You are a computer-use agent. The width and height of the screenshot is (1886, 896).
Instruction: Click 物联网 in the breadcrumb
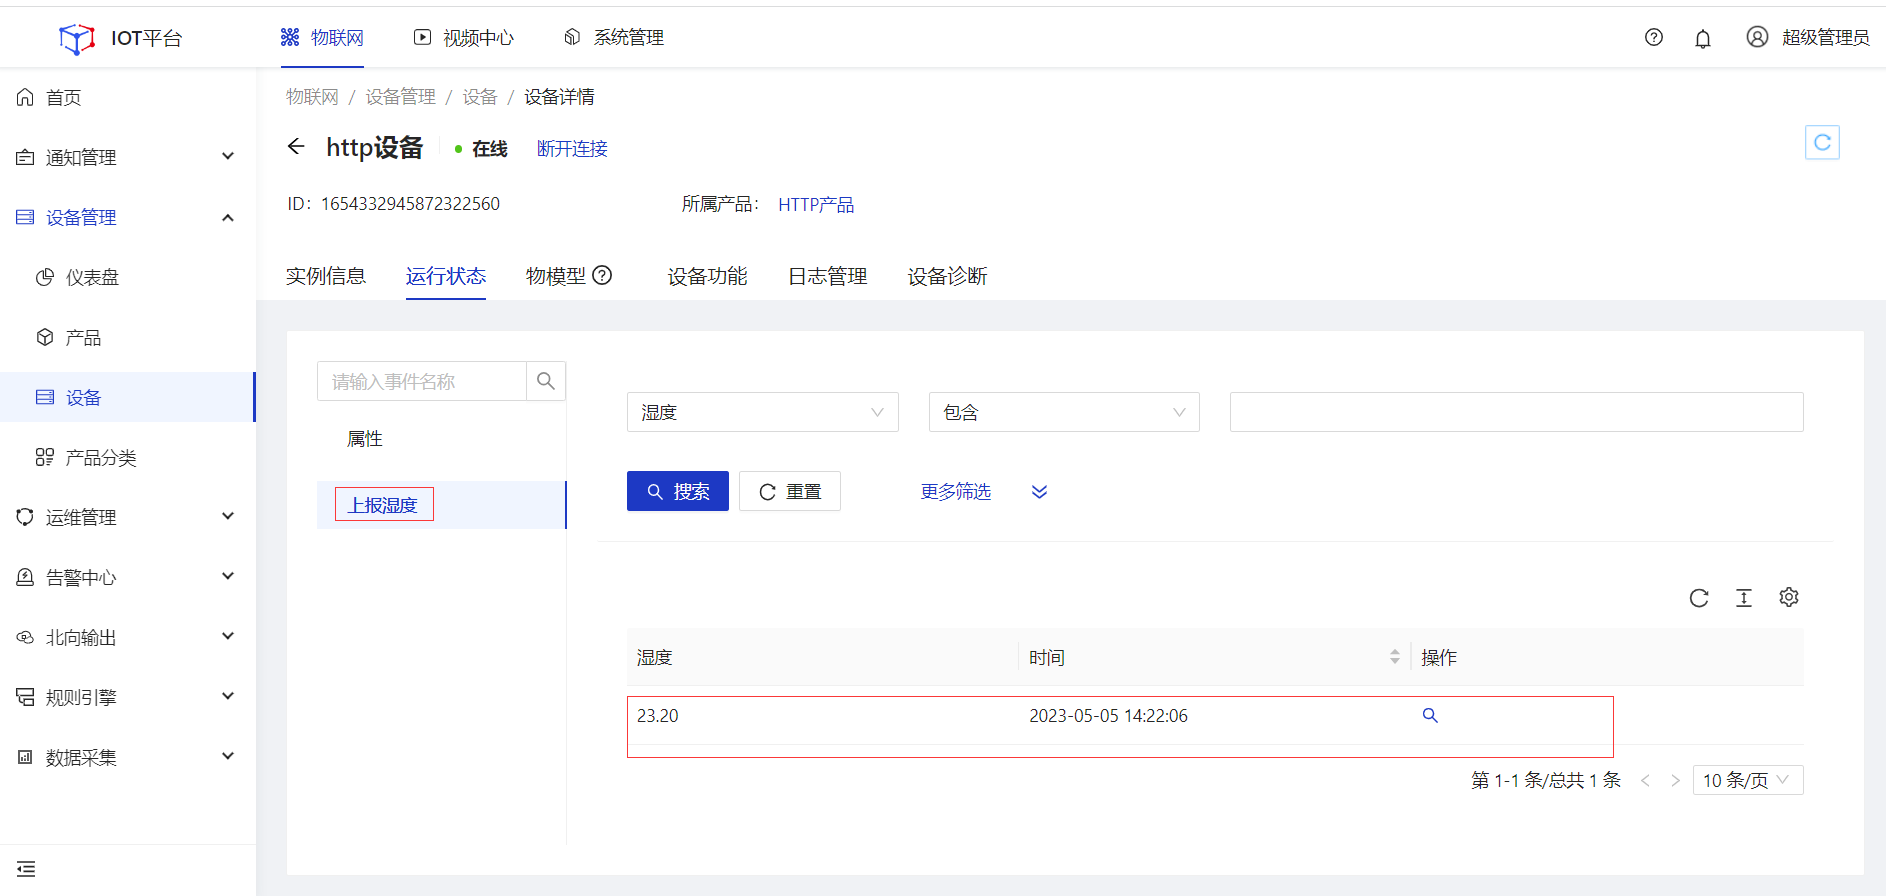pos(312,97)
